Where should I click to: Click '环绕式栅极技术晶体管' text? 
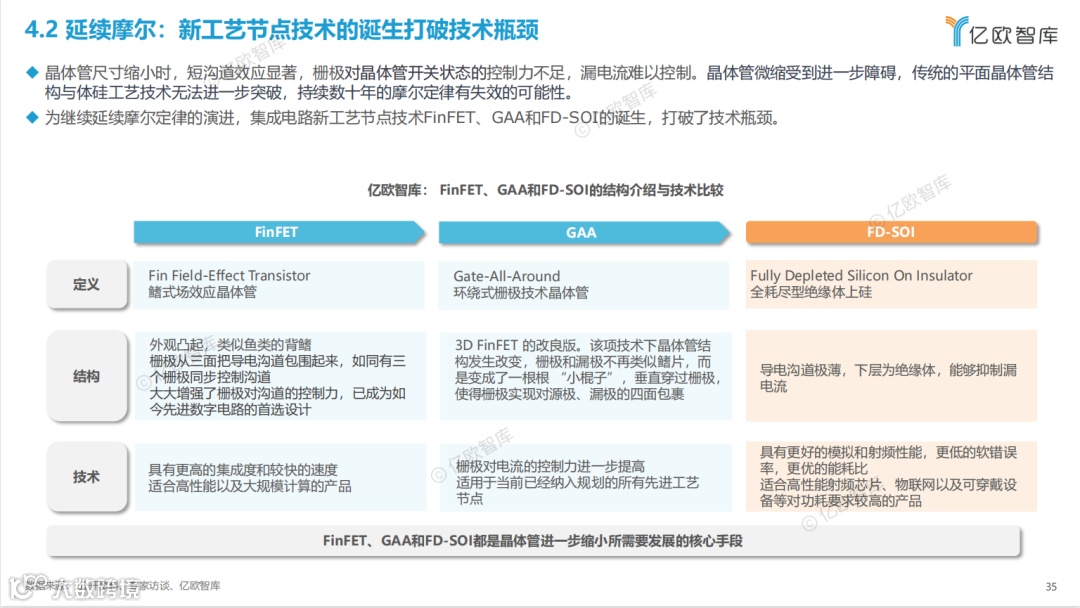pyautogui.click(x=521, y=293)
